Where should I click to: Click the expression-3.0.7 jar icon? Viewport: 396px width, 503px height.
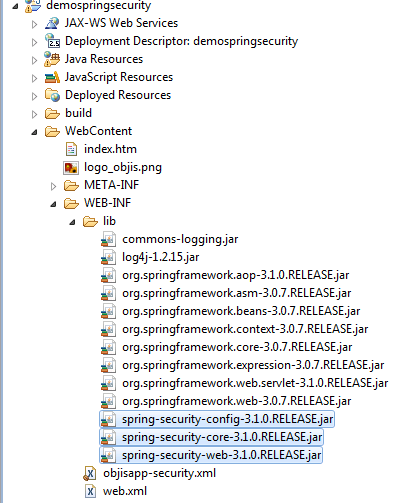[108, 366]
